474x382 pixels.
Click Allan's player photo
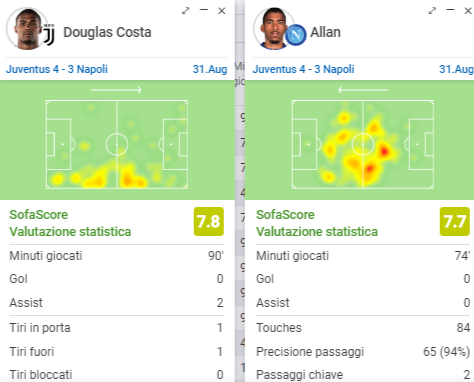click(x=274, y=29)
